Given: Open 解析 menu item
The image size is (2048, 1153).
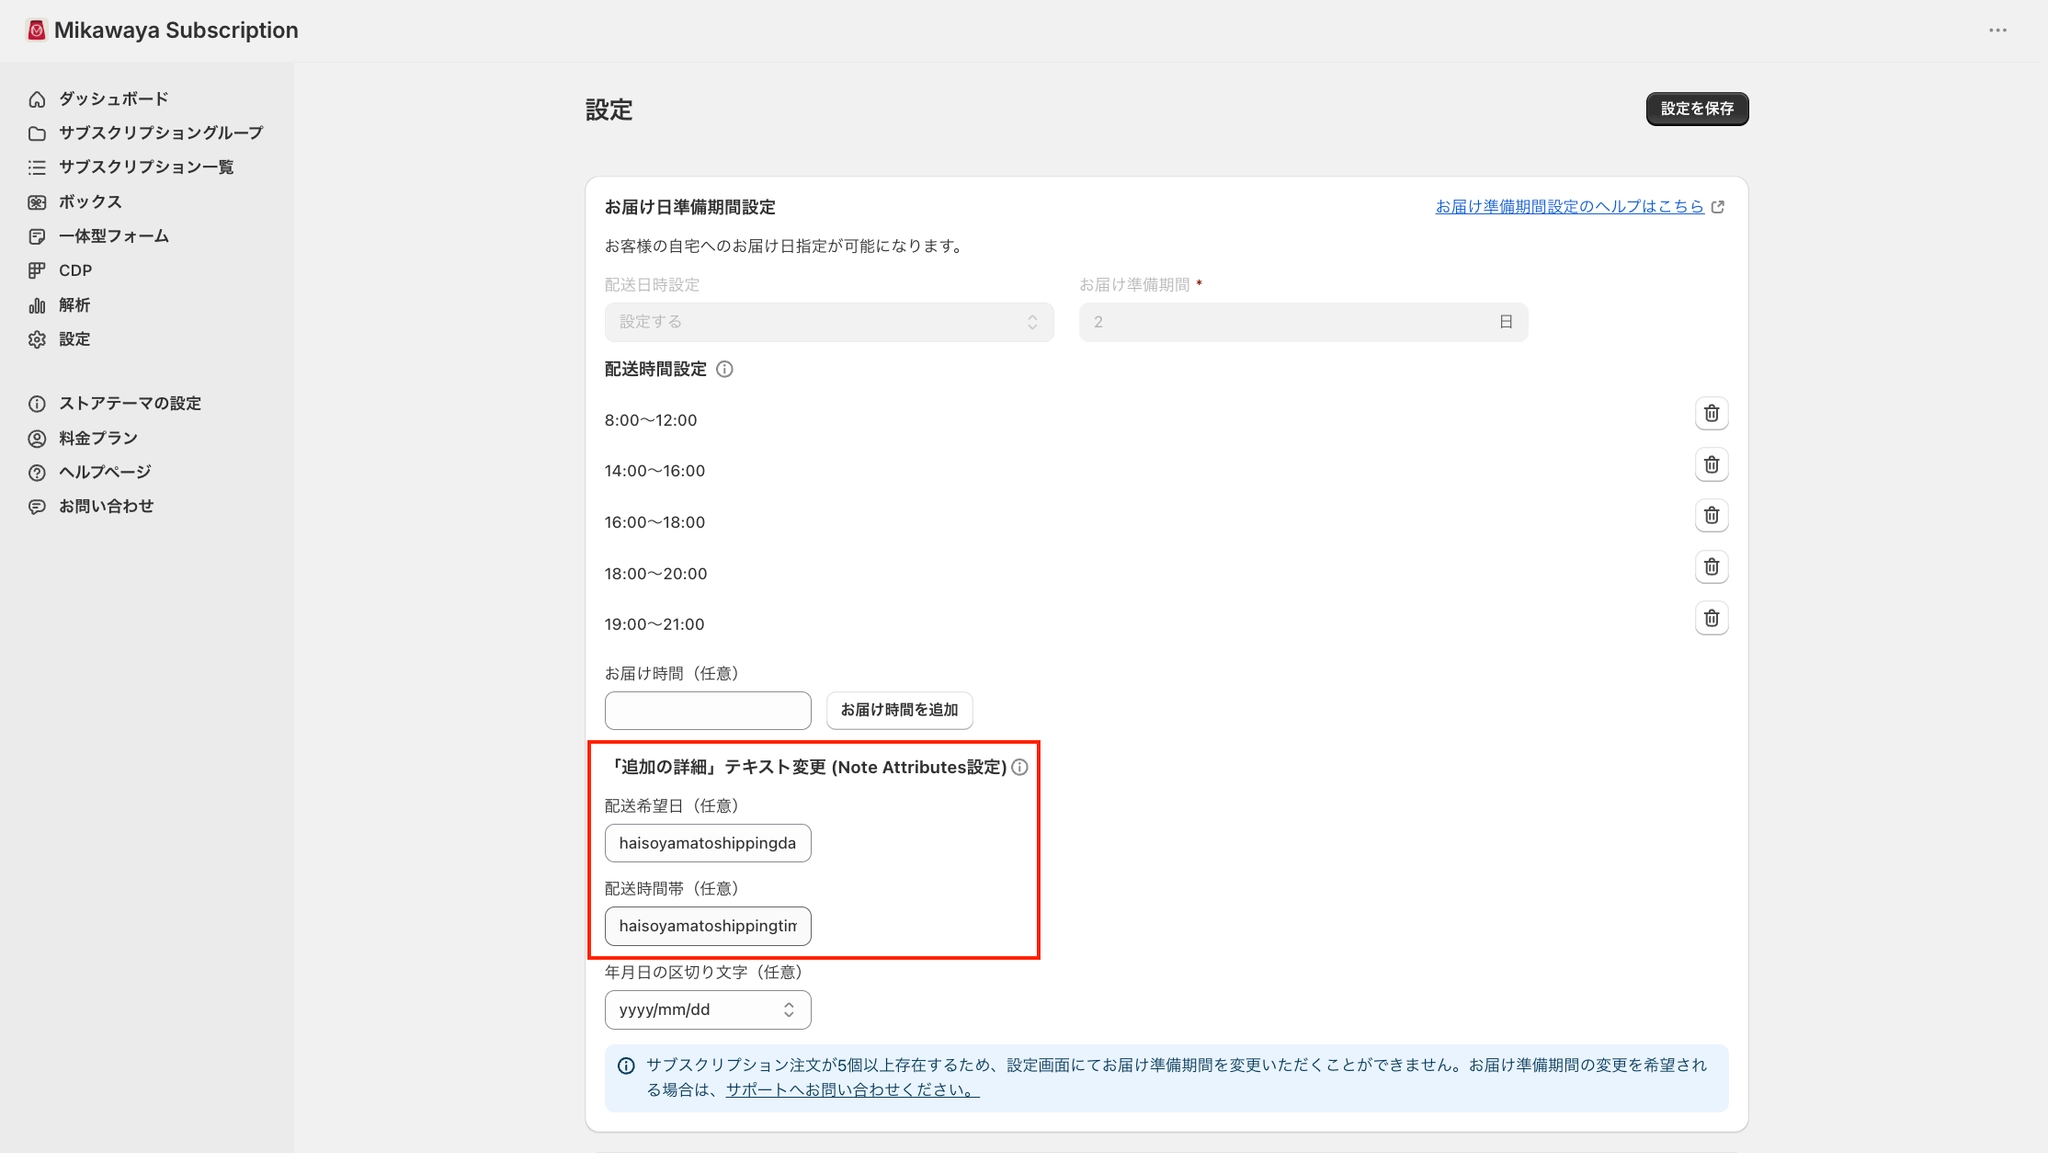Looking at the screenshot, I should pyautogui.click(x=74, y=305).
